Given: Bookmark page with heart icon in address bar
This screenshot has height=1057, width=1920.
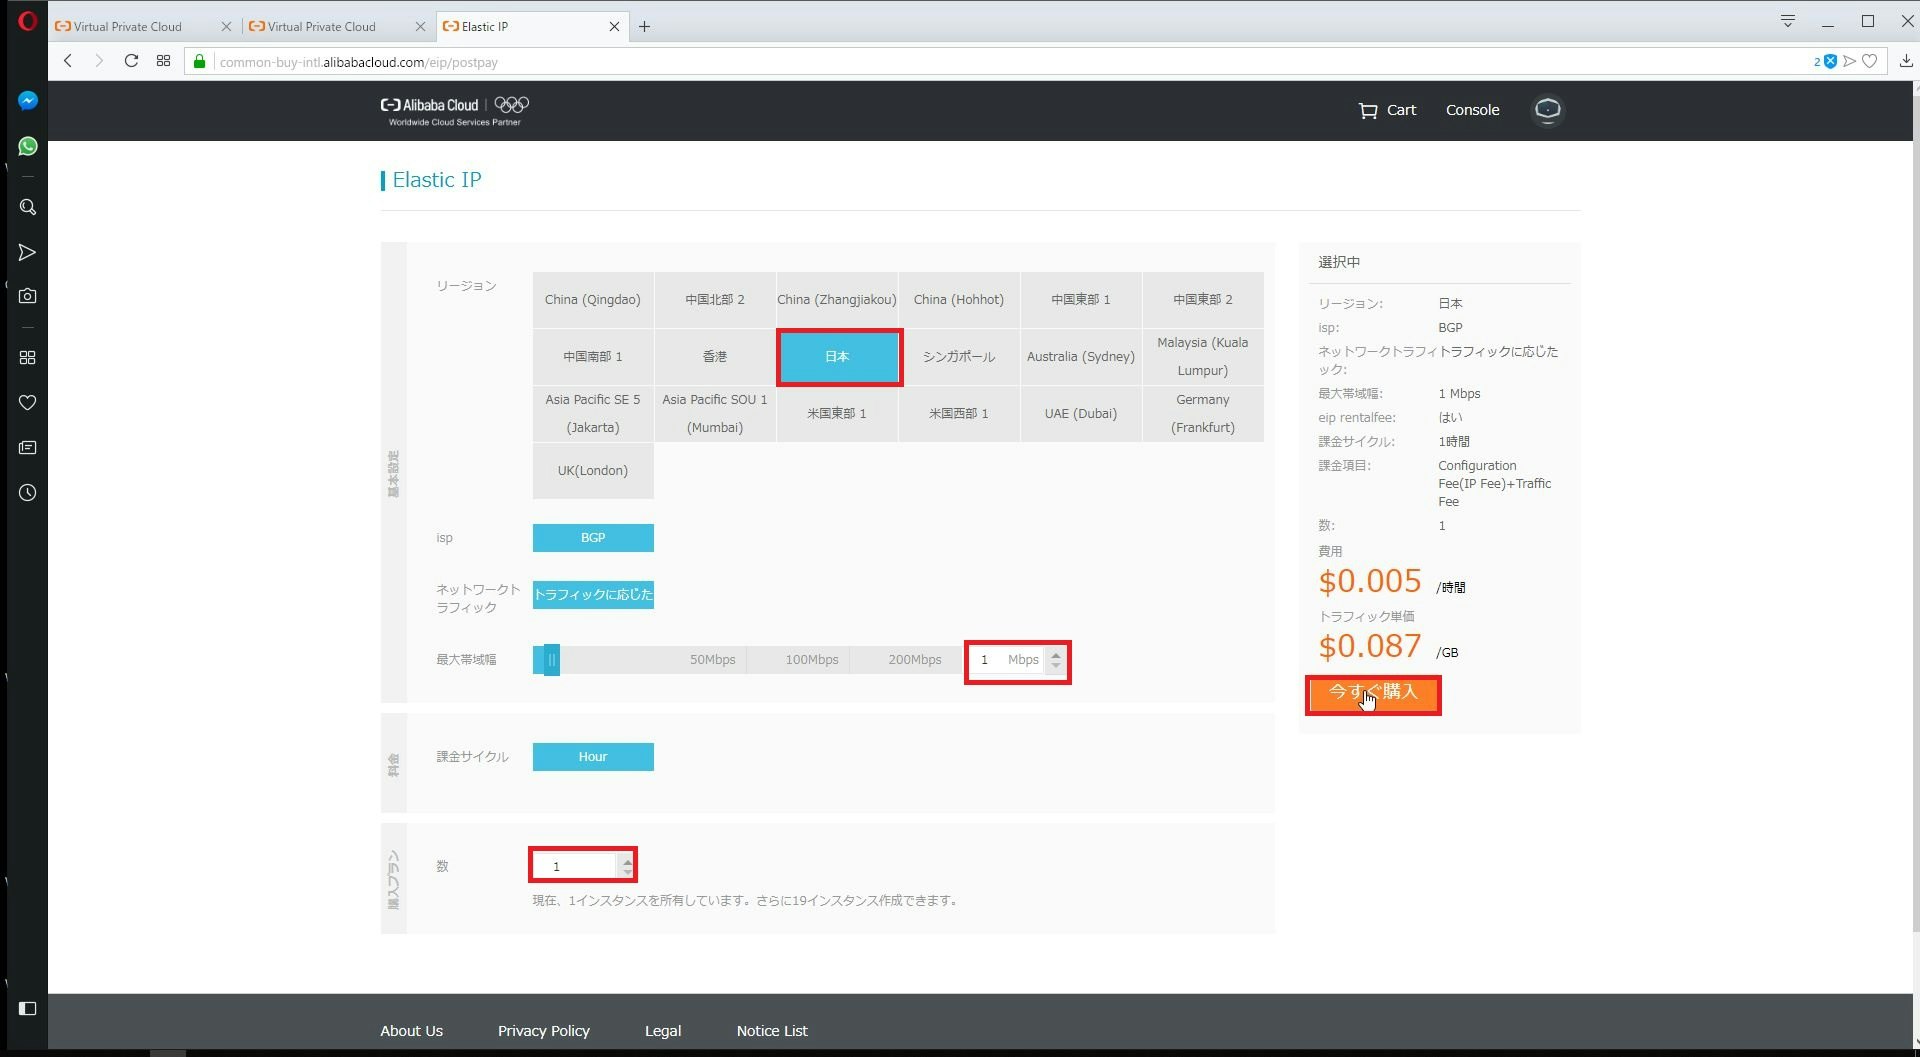Looking at the screenshot, I should 1869,61.
